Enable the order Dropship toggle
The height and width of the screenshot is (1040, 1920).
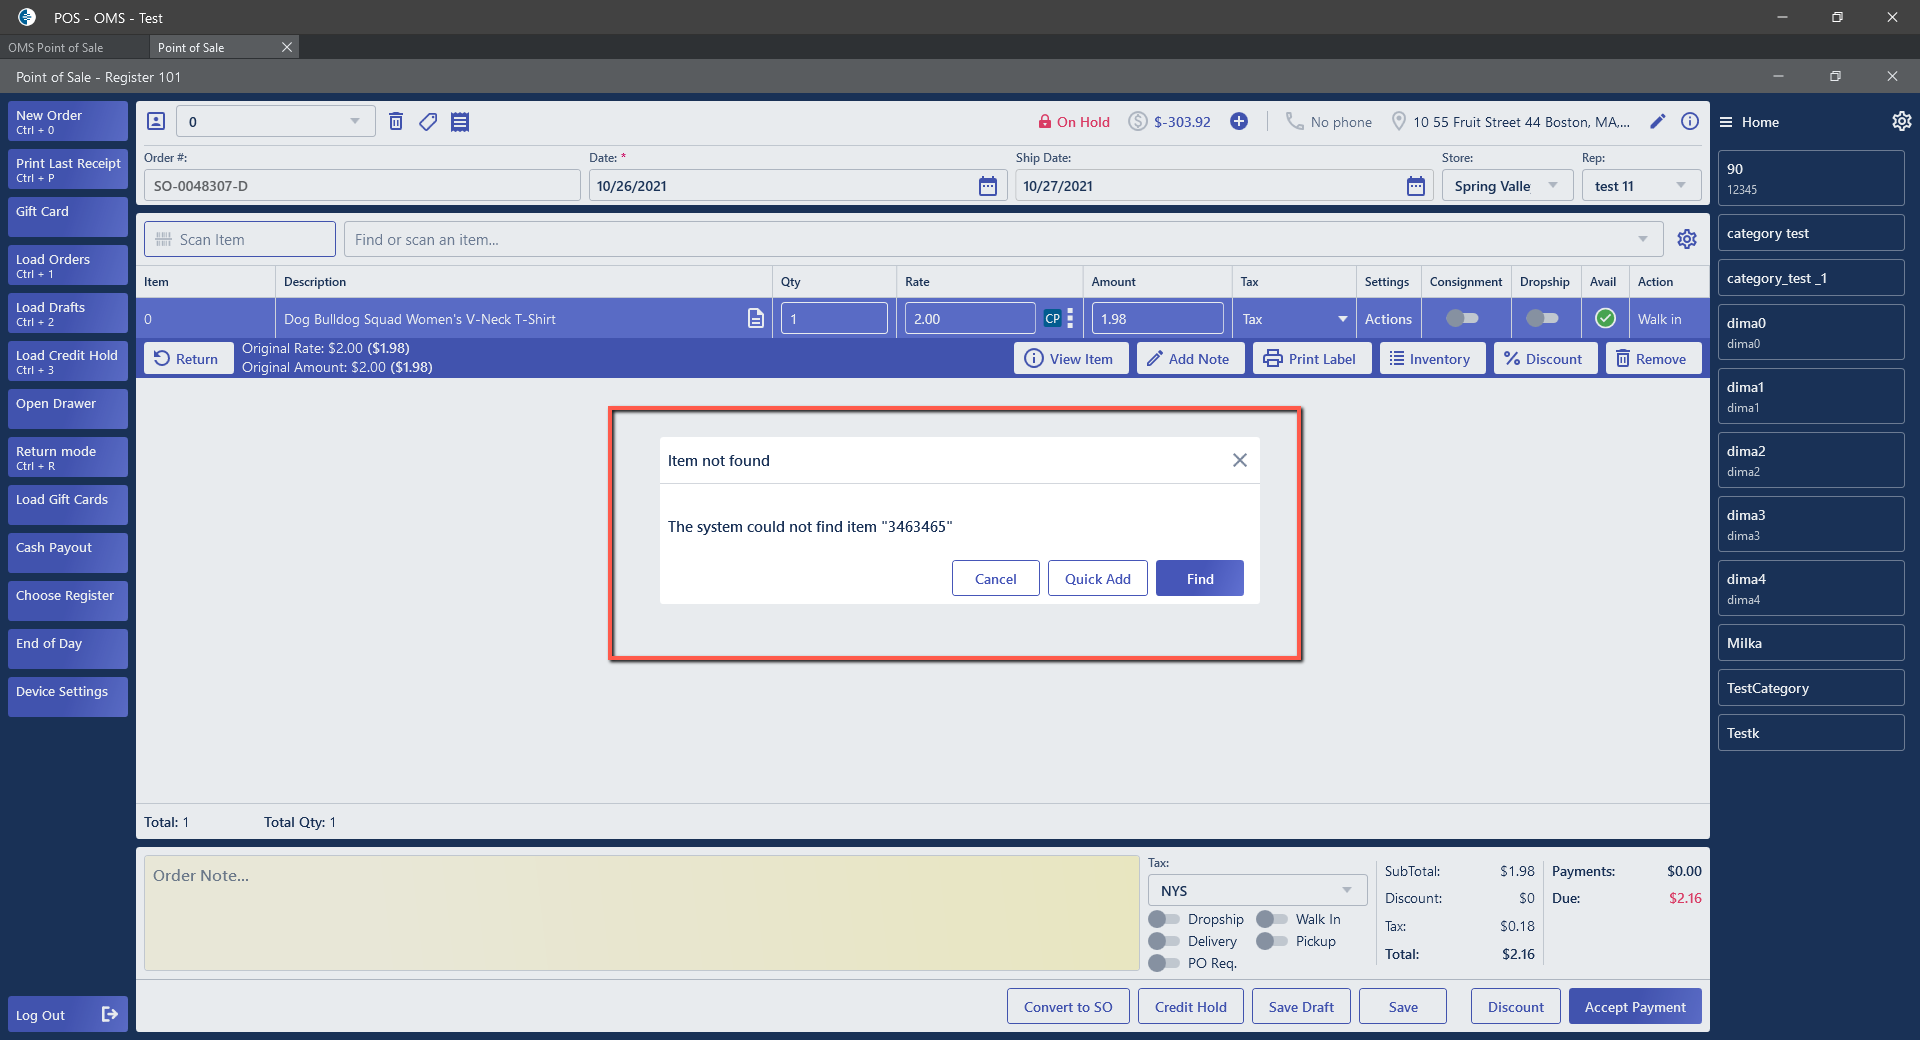1164,919
